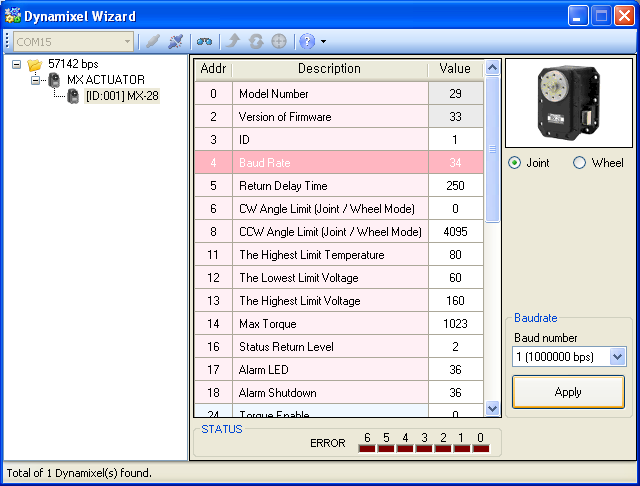The width and height of the screenshot is (640, 486).
Task: Click the Dynamixel servo image thumbnail
Action: (x=569, y=103)
